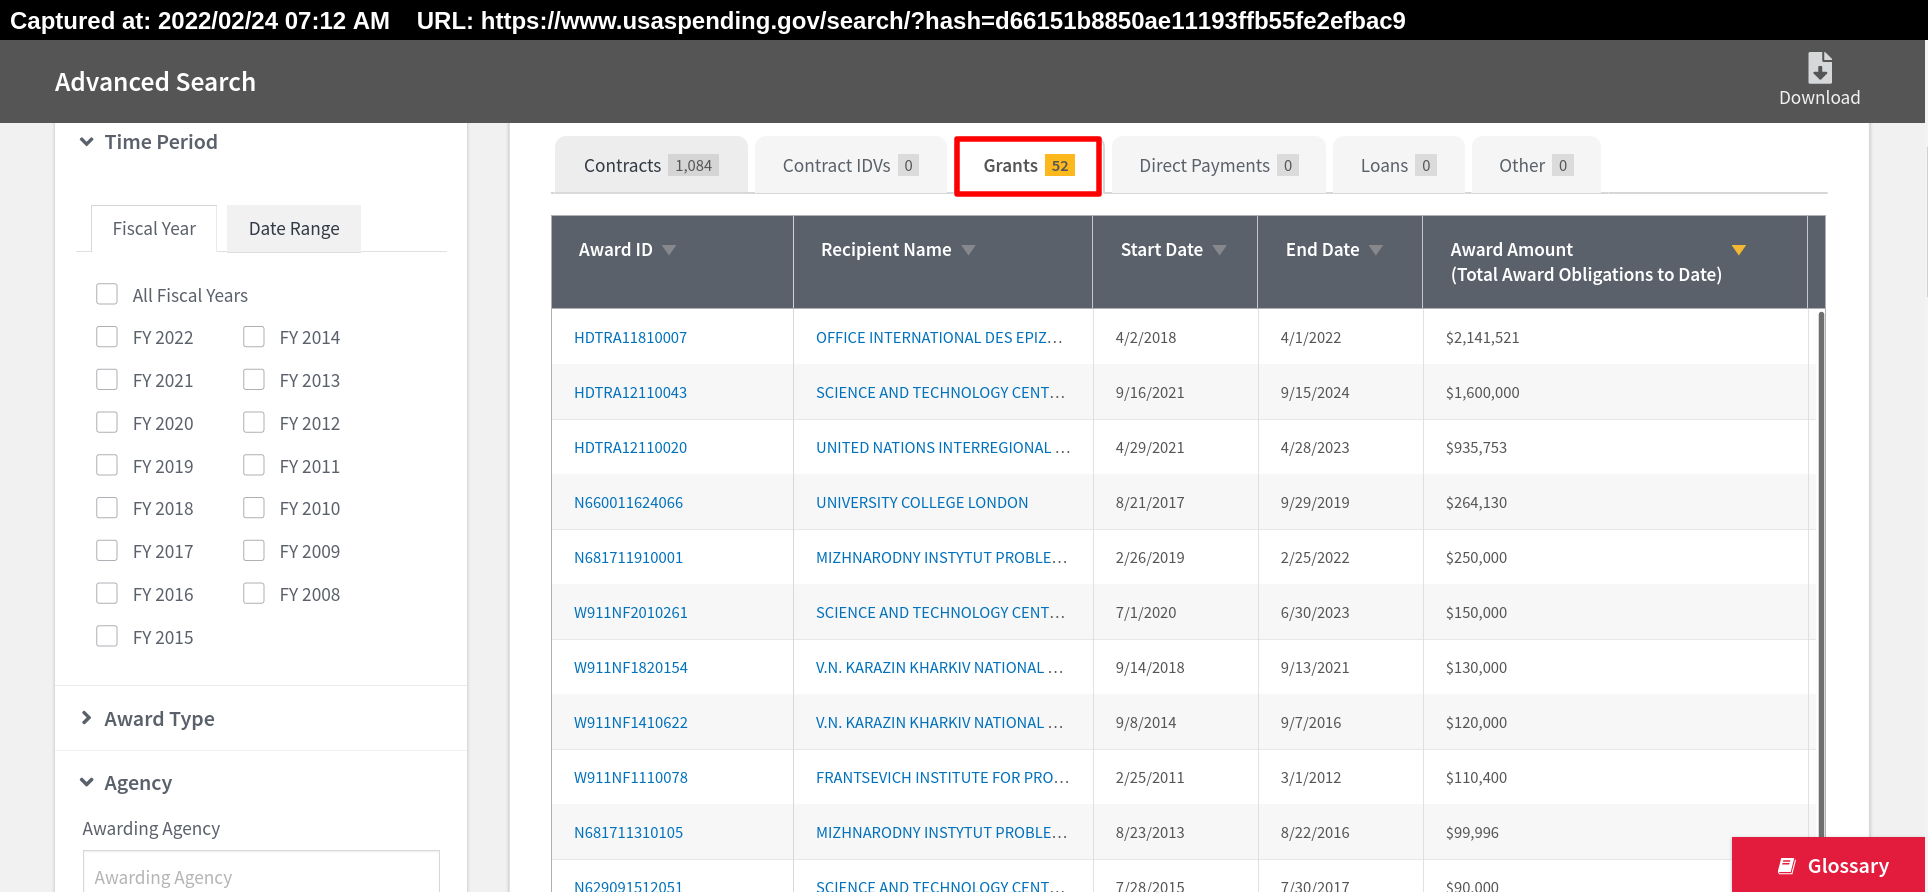Open recipient Frantsevich Institute for Pro...
This screenshot has width=1928, height=892.
pyautogui.click(x=943, y=778)
